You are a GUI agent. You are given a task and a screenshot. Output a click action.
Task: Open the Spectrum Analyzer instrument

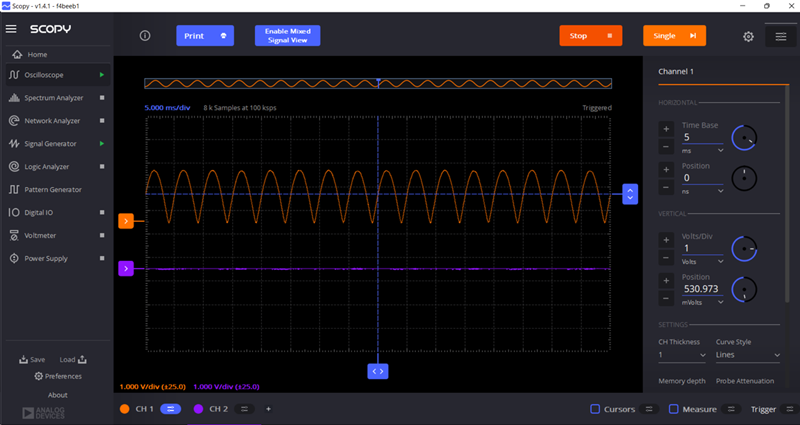pos(52,98)
